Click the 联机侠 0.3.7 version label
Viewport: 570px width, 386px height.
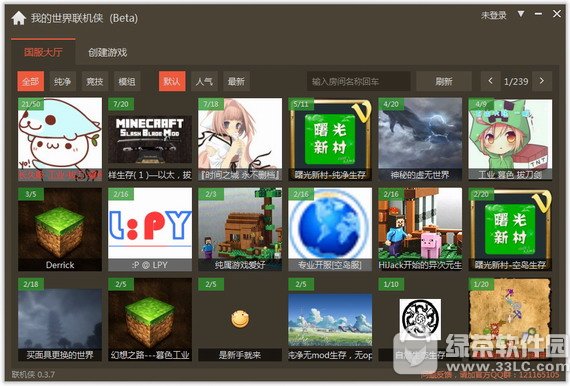[x=33, y=374]
